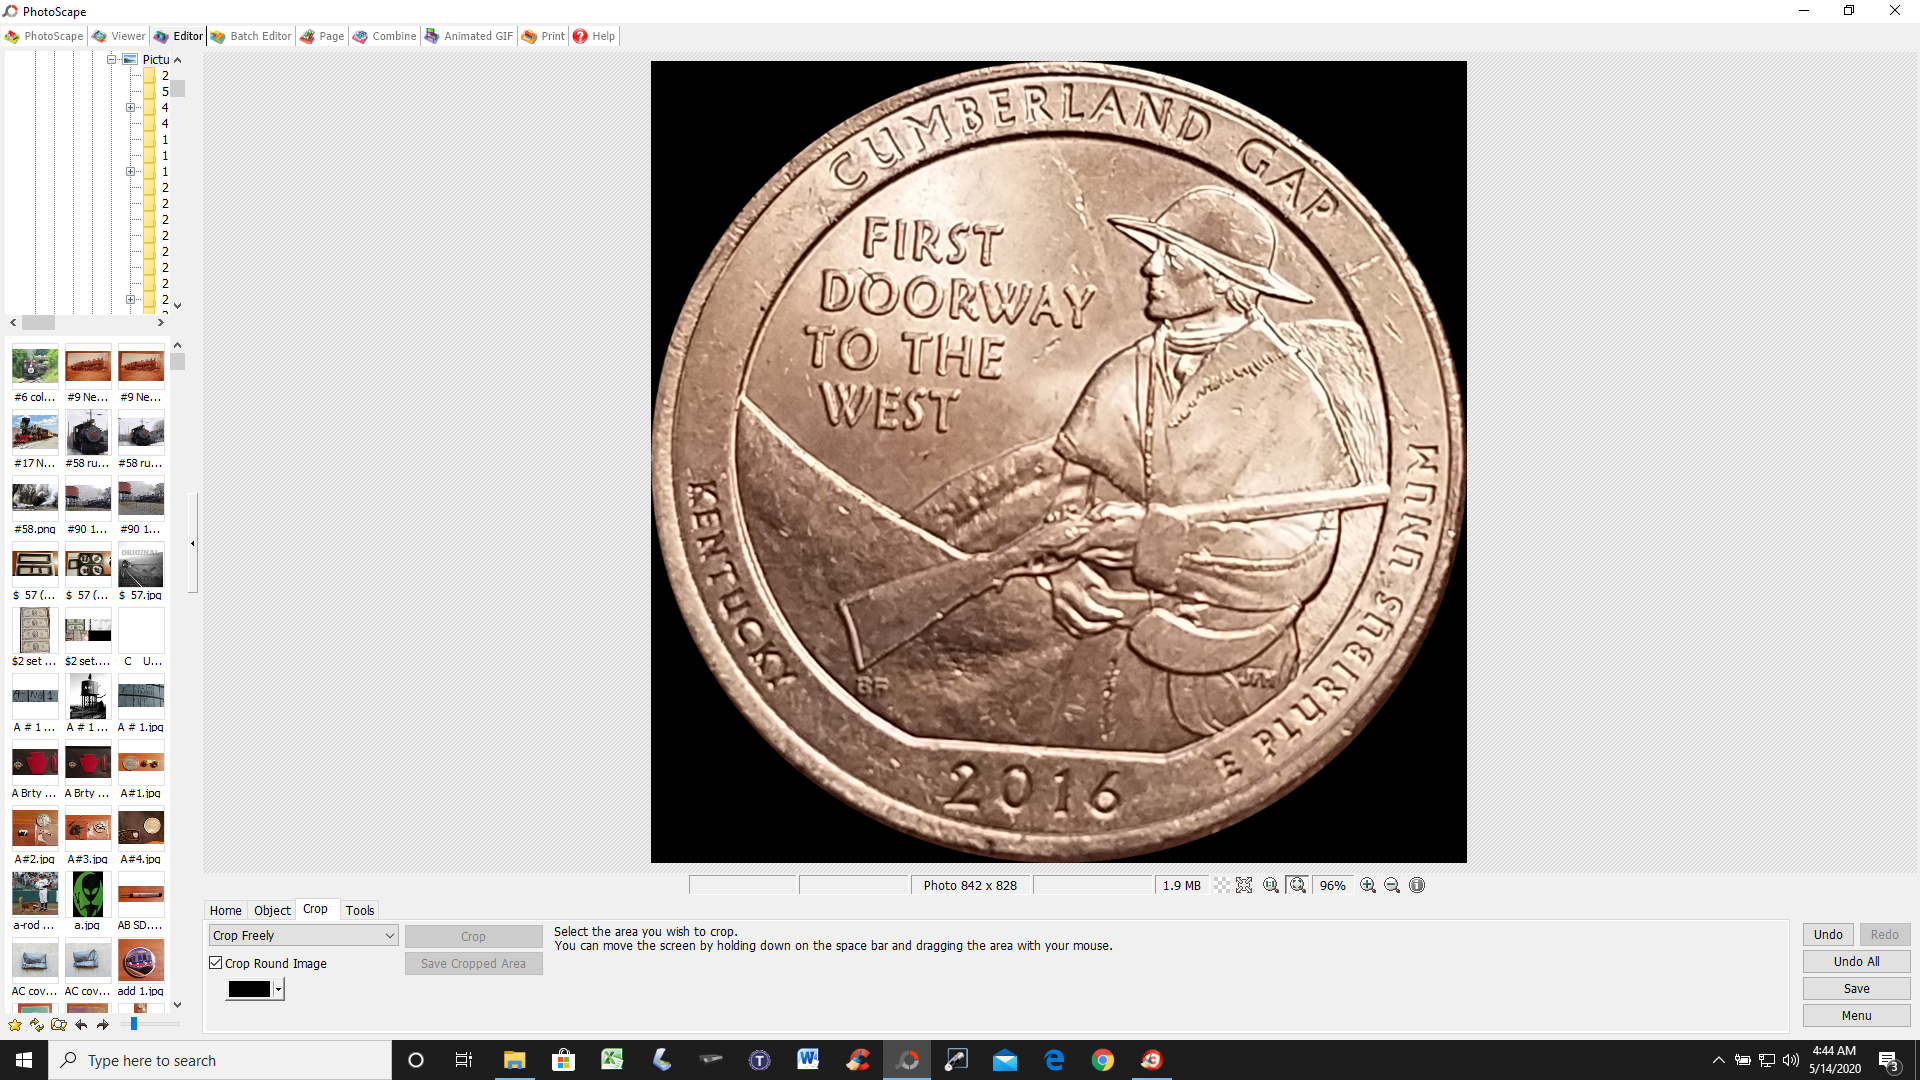The image size is (1920, 1080).
Task: Click the Menu button
Action: tap(1856, 1015)
